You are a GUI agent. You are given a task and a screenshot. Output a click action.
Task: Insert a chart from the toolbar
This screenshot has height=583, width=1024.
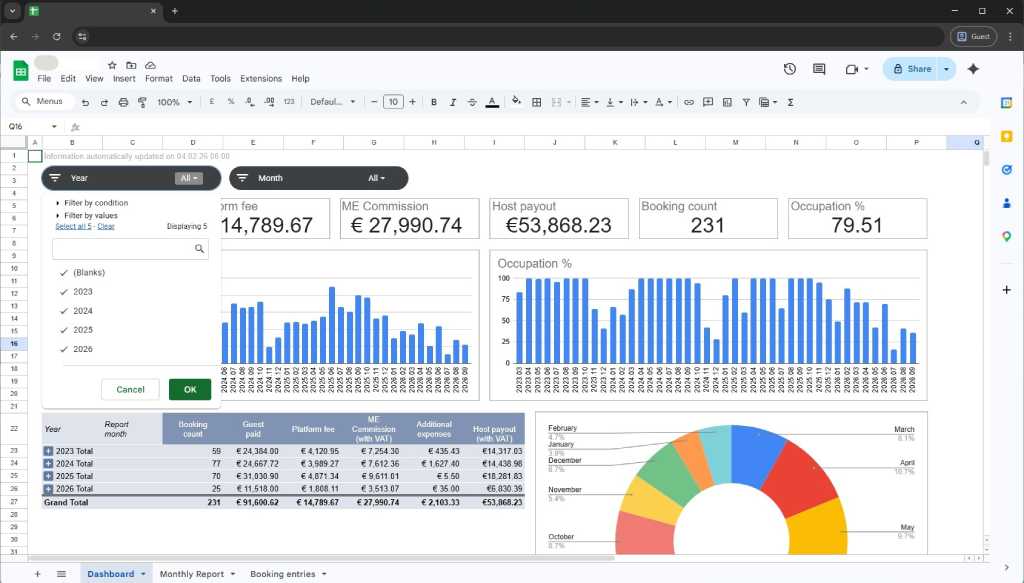click(x=727, y=102)
